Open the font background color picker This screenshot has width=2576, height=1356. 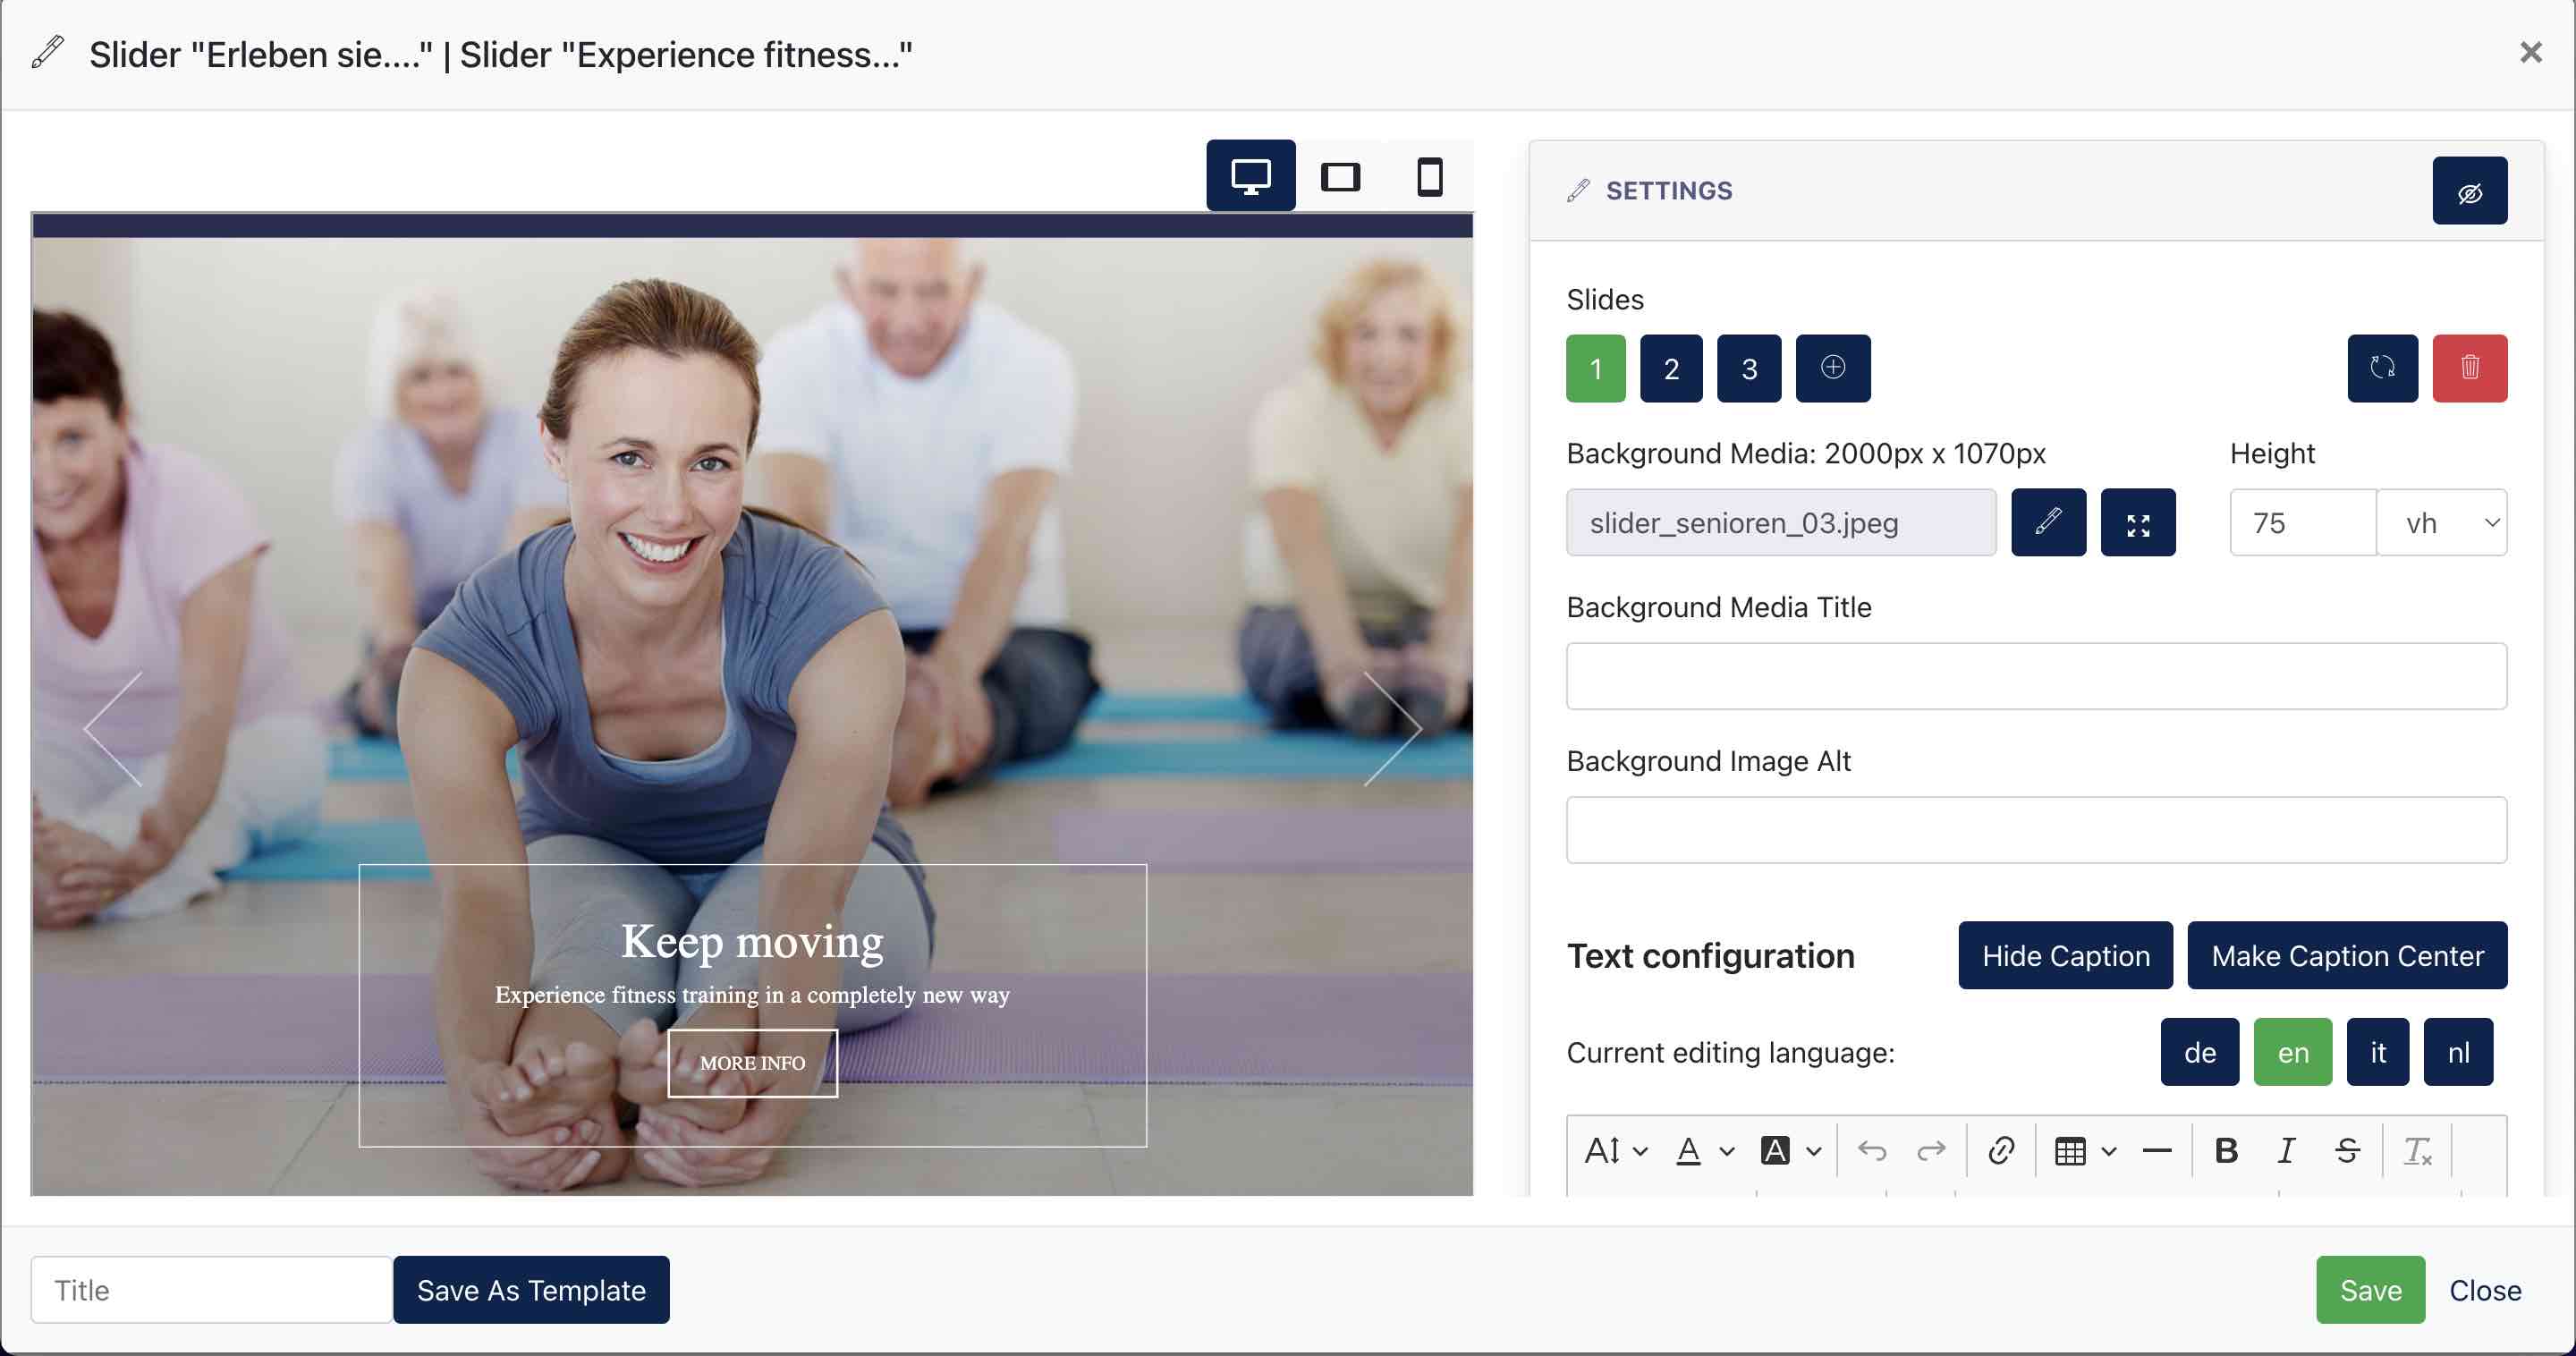1790,1150
